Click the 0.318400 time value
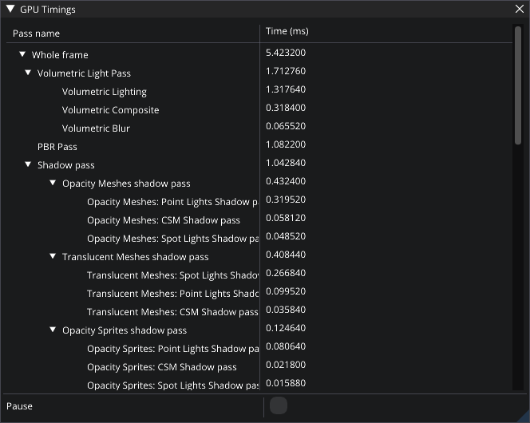Screen dimensions: 530x423 coord(286,108)
